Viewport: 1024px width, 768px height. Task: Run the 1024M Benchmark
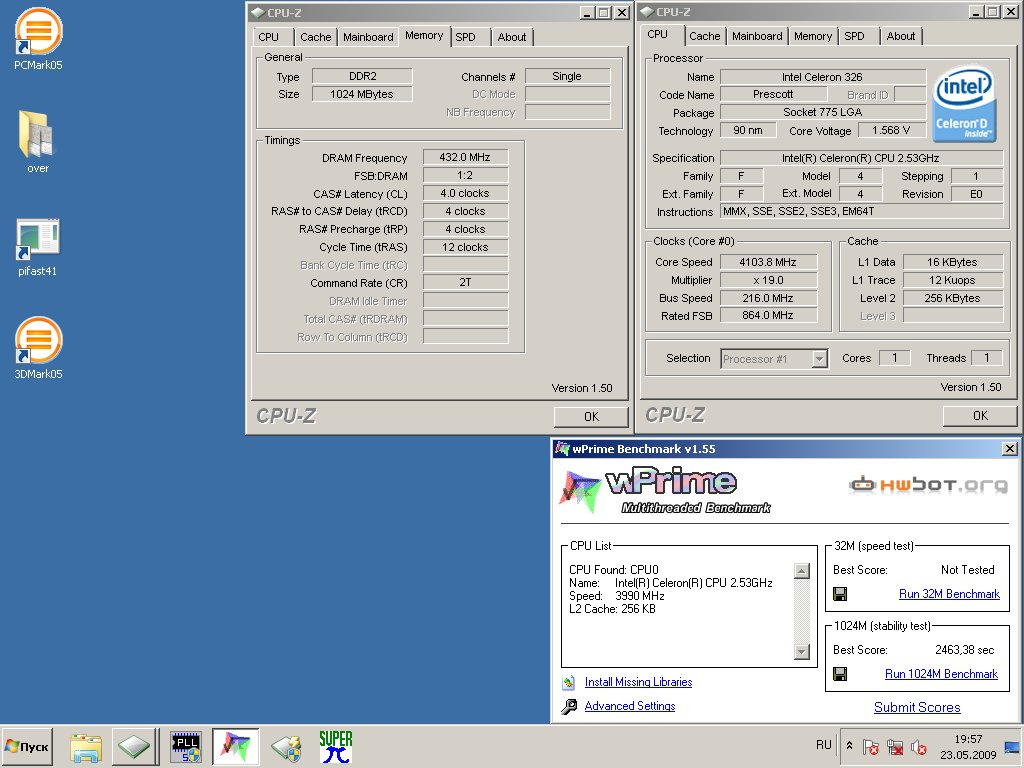(x=941, y=673)
